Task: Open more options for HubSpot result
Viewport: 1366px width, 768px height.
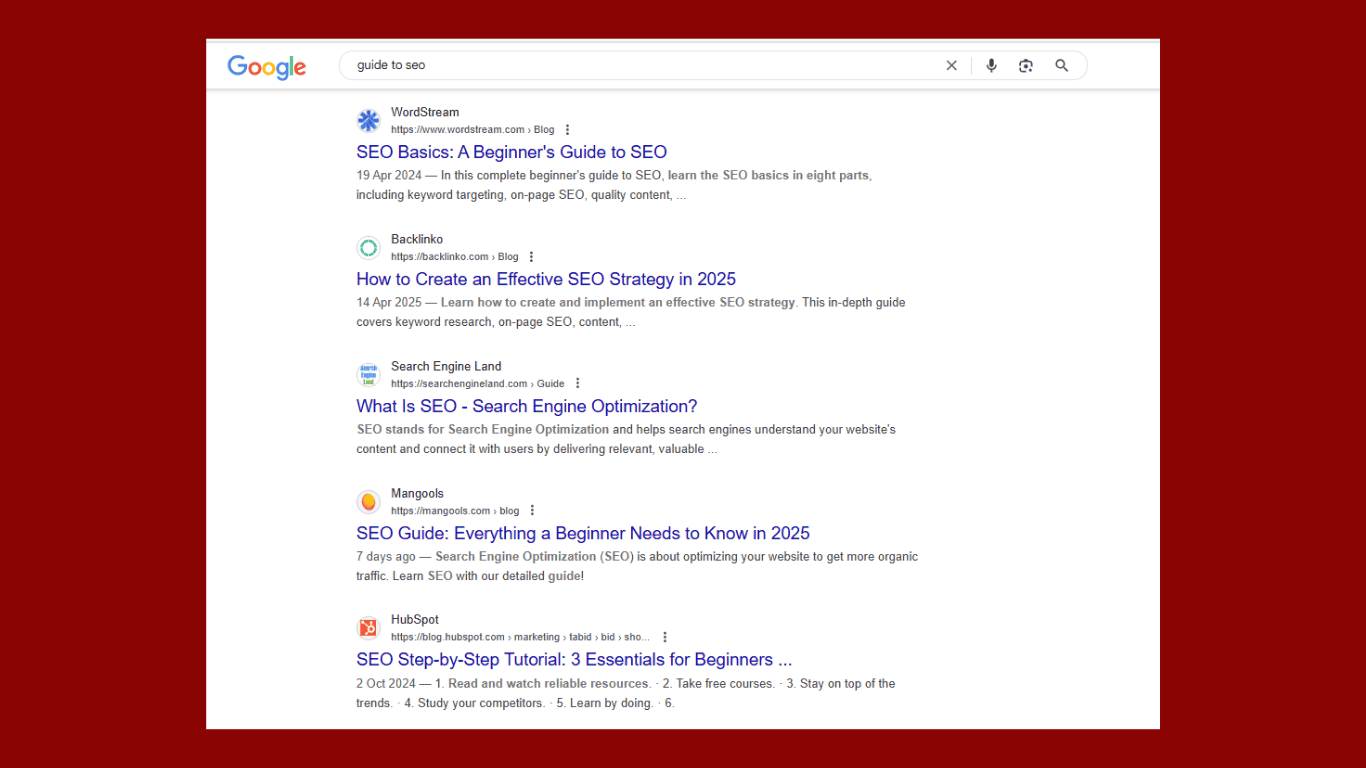Action: tap(664, 637)
